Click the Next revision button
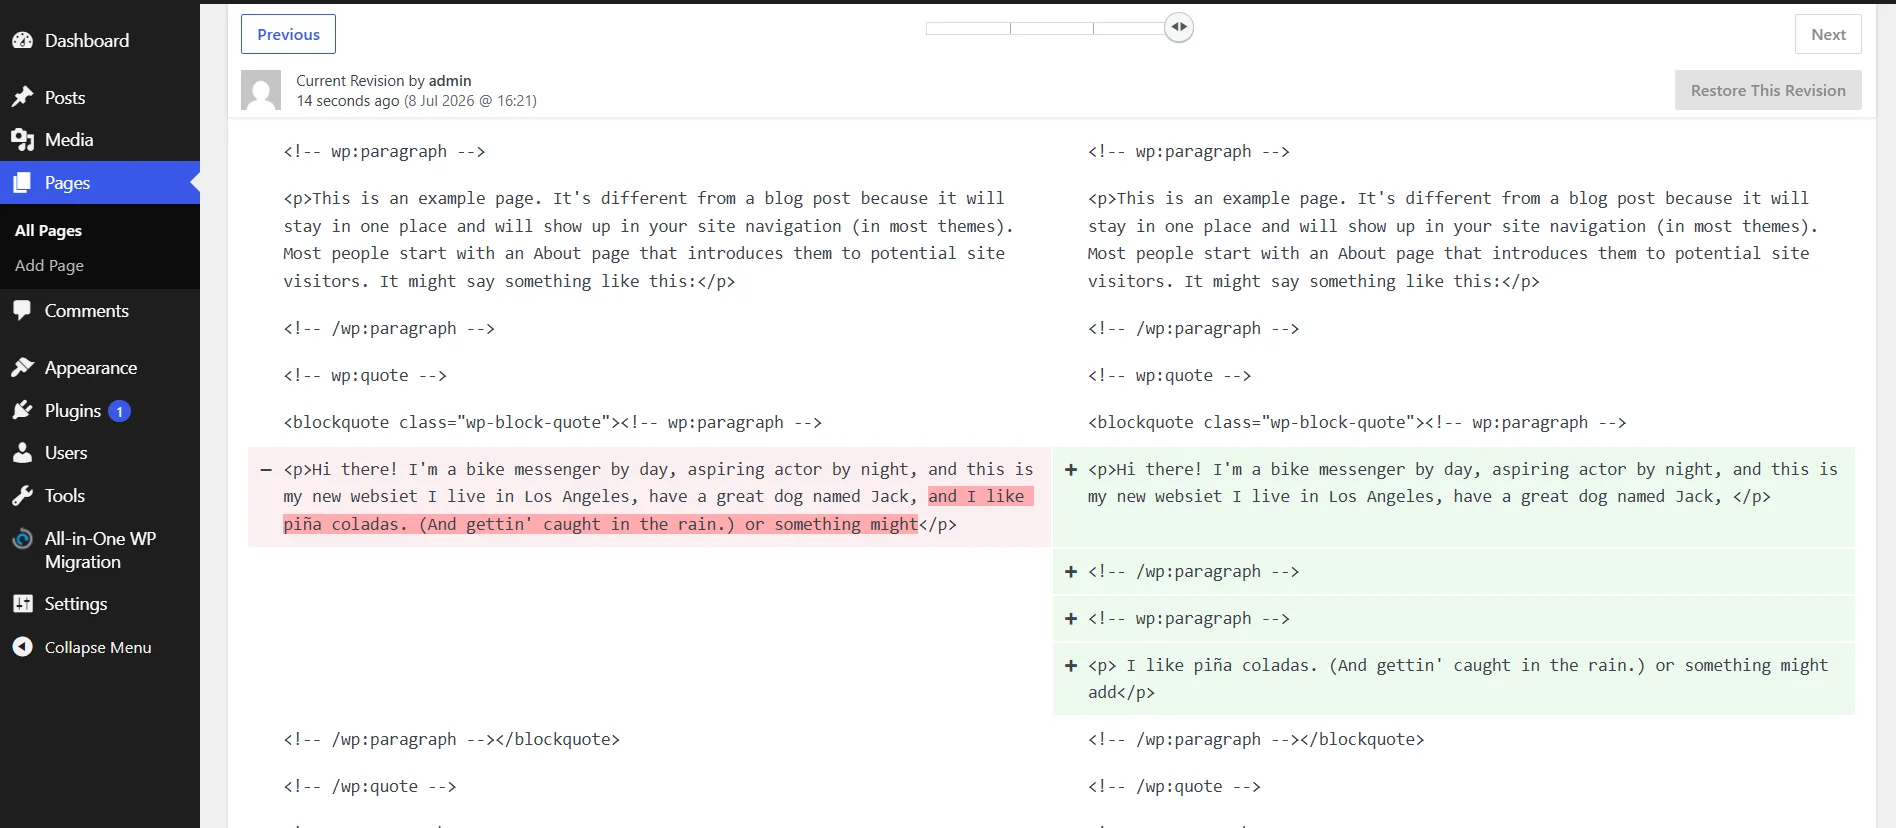Image resolution: width=1896 pixels, height=828 pixels. pyautogui.click(x=1828, y=34)
